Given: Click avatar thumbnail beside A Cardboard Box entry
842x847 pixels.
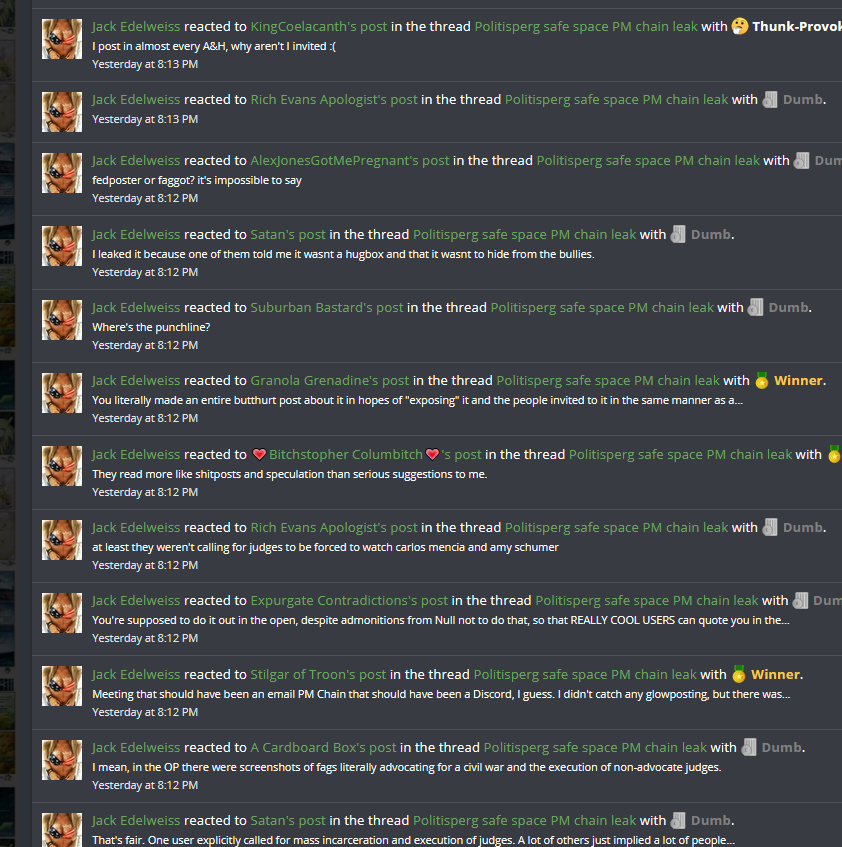Looking at the screenshot, I should [x=62, y=759].
